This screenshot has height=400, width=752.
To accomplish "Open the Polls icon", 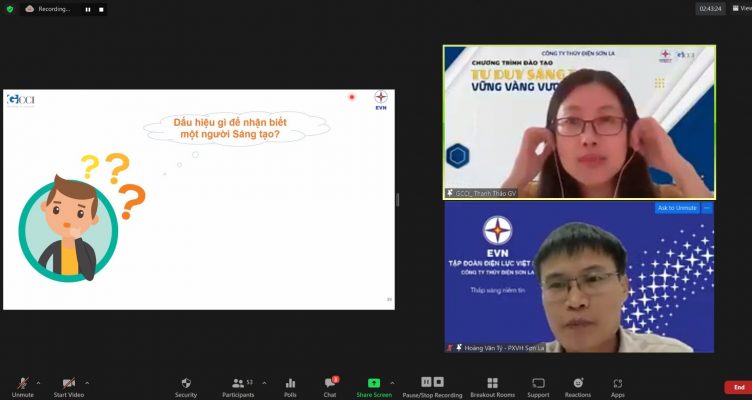I will (x=290, y=385).
